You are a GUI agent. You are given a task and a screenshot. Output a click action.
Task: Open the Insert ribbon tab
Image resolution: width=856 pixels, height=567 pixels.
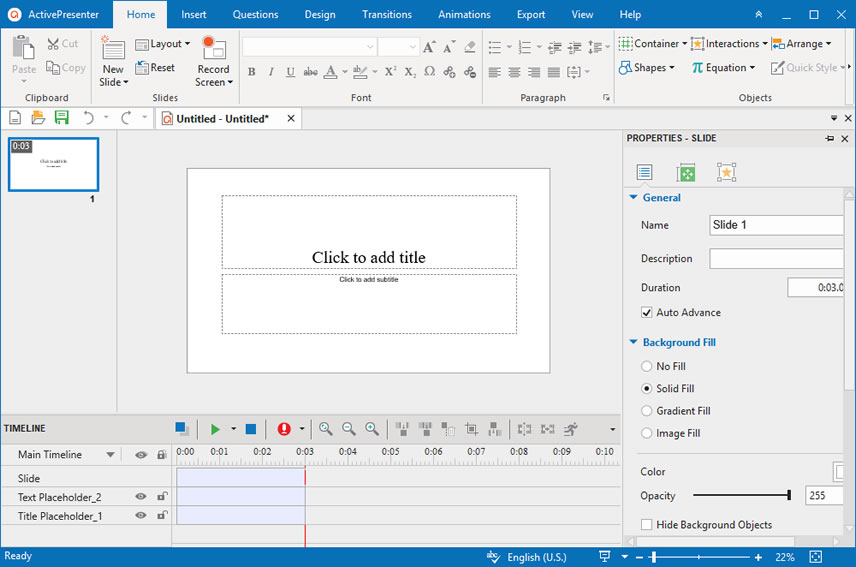tap(194, 15)
